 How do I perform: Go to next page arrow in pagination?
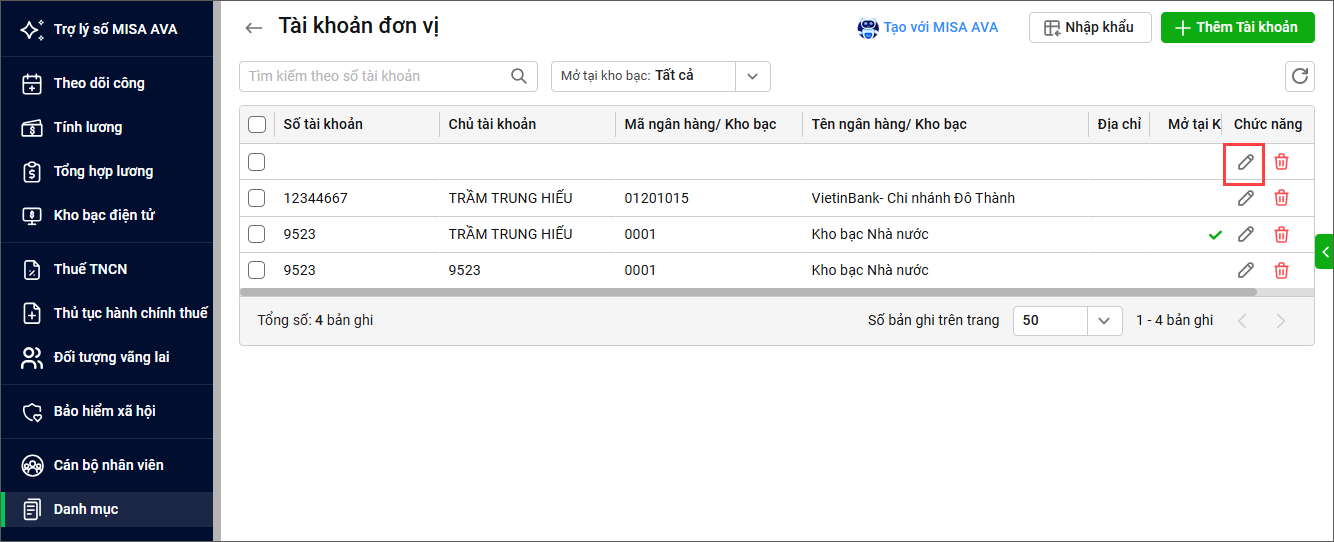[1280, 321]
